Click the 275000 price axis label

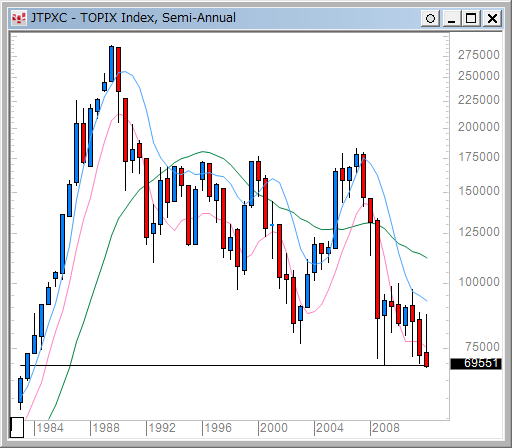tap(479, 55)
